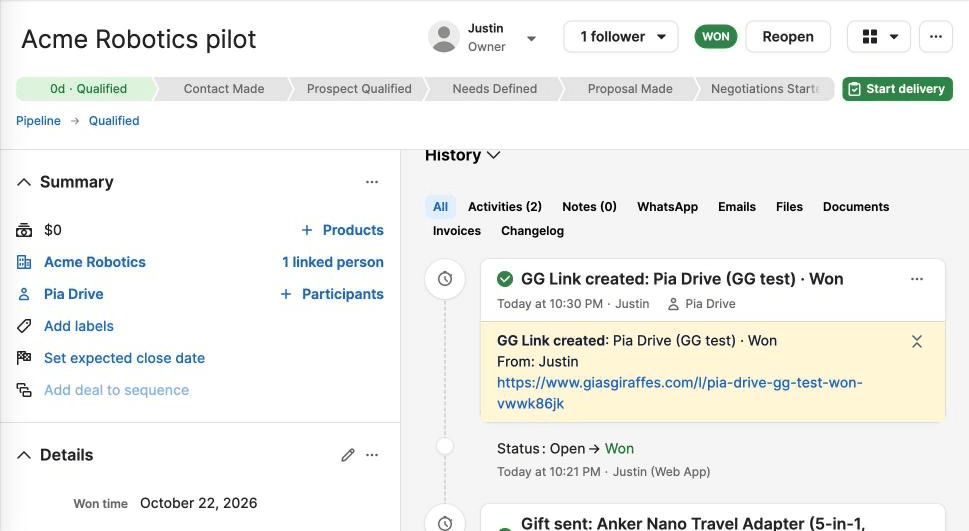The image size is (969, 531).
Task: Select the All history tab
Action: (440, 207)
